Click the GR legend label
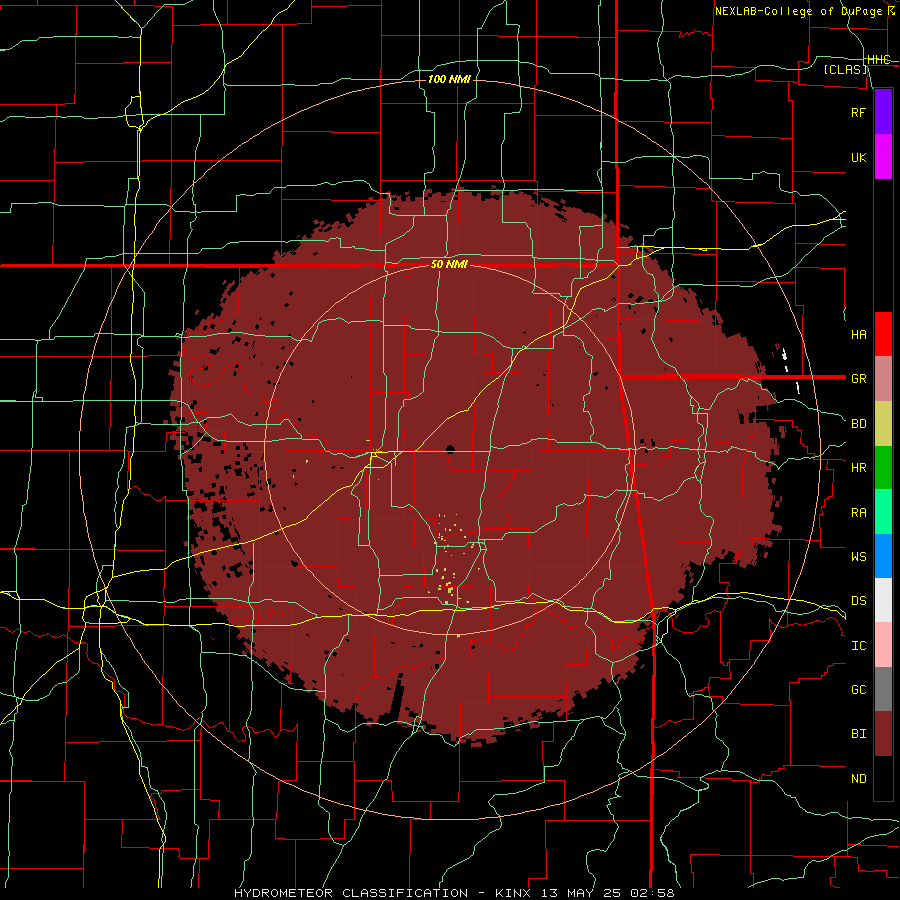The height and width of the screenshot is (900, 900). point(858,379)
